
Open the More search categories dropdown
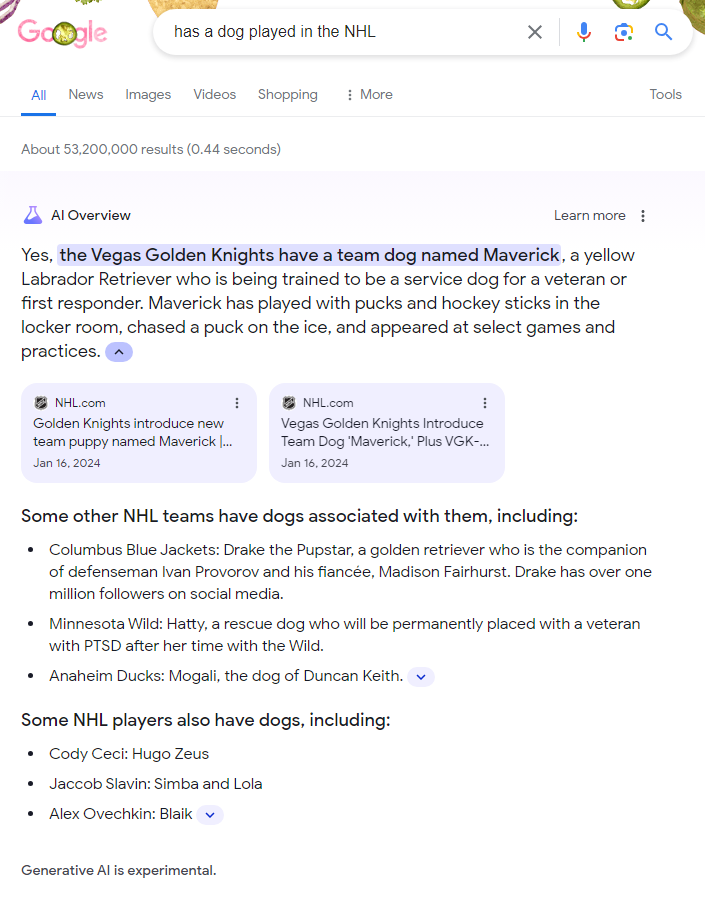pos(368,94)
